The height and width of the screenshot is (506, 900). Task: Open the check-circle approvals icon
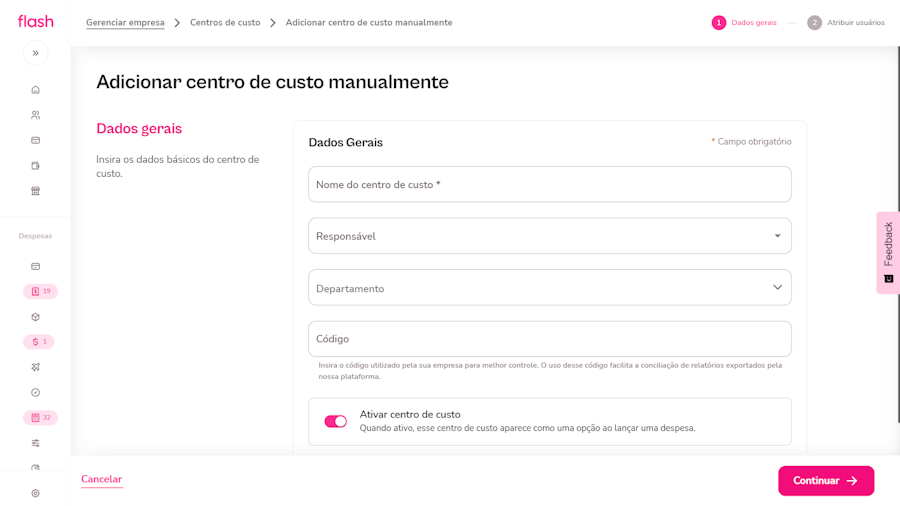coord(36,392)
